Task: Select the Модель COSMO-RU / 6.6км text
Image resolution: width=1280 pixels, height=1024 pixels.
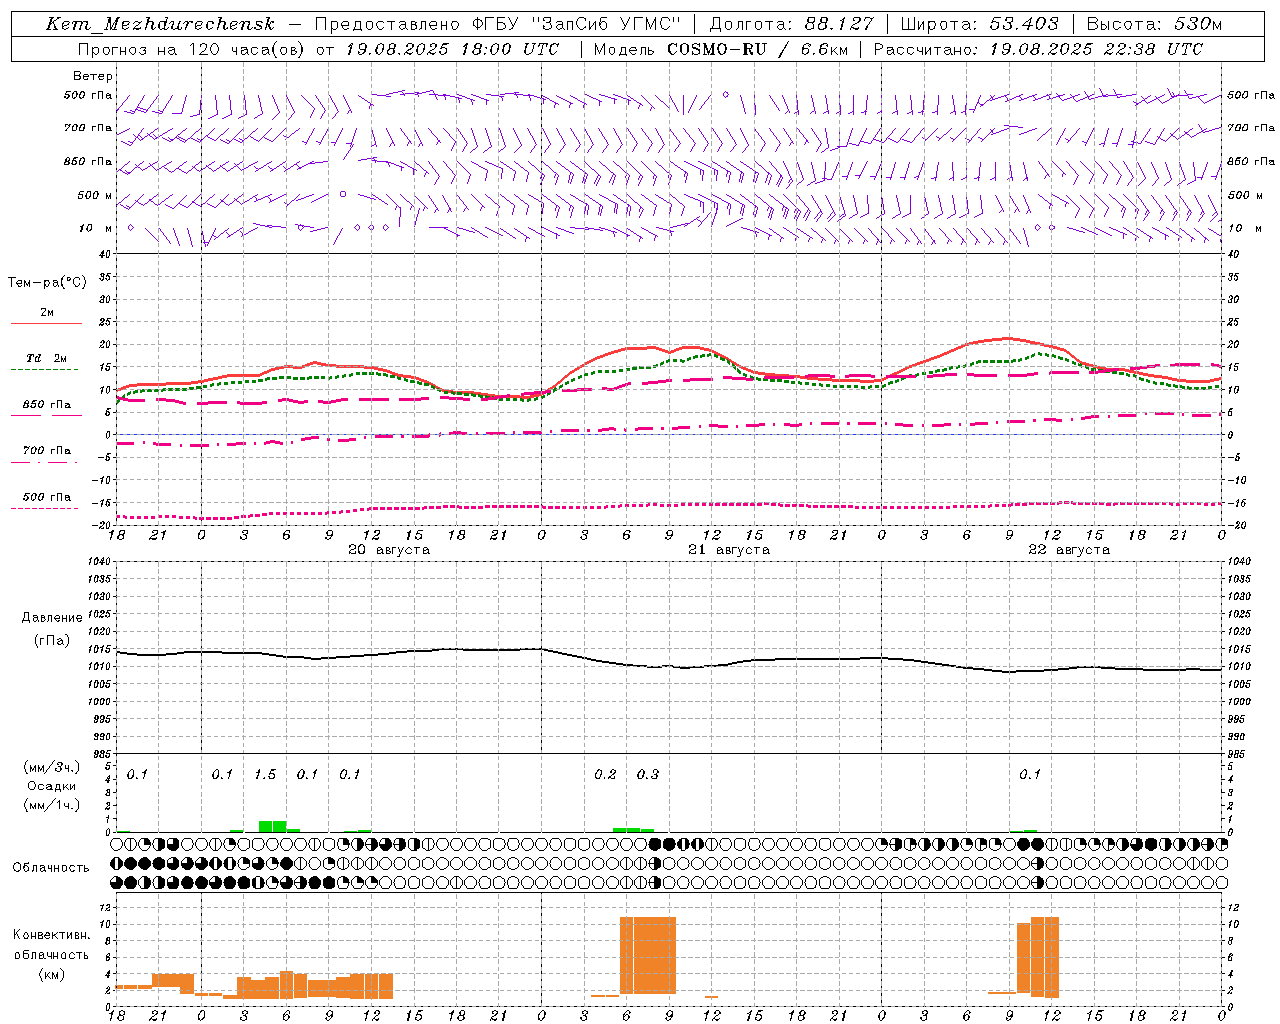Action: point(720,49)
